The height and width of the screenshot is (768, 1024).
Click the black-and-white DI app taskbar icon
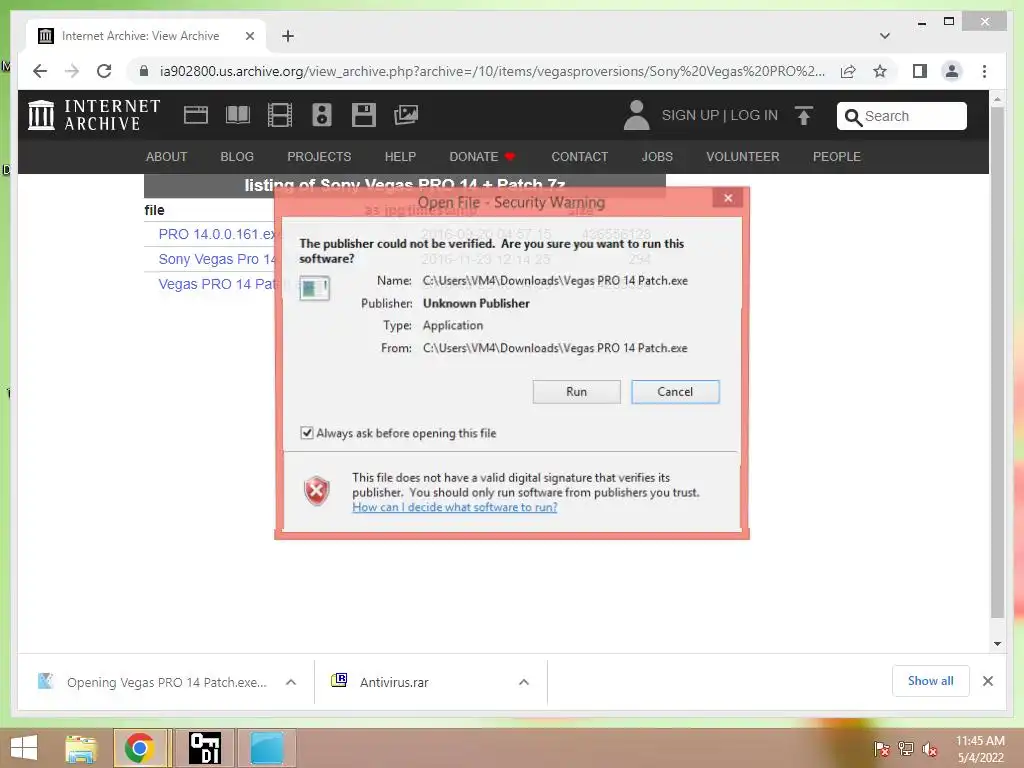point(205,748)
